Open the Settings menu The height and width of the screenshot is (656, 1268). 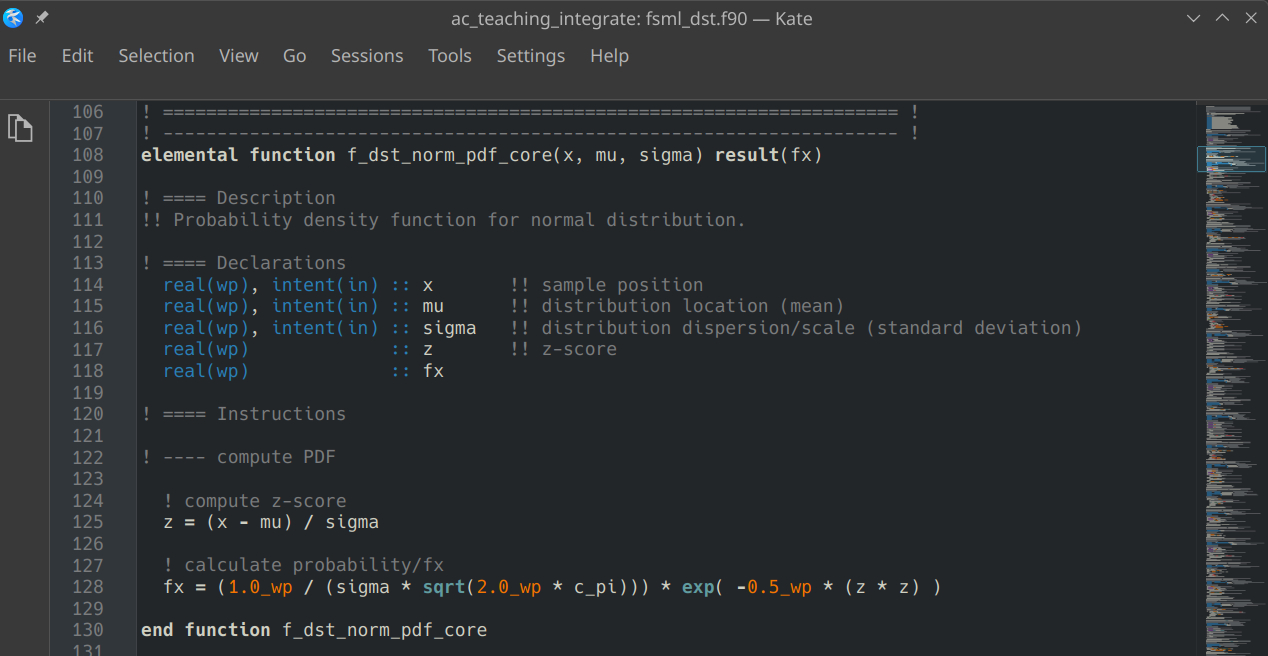point(531,56)
